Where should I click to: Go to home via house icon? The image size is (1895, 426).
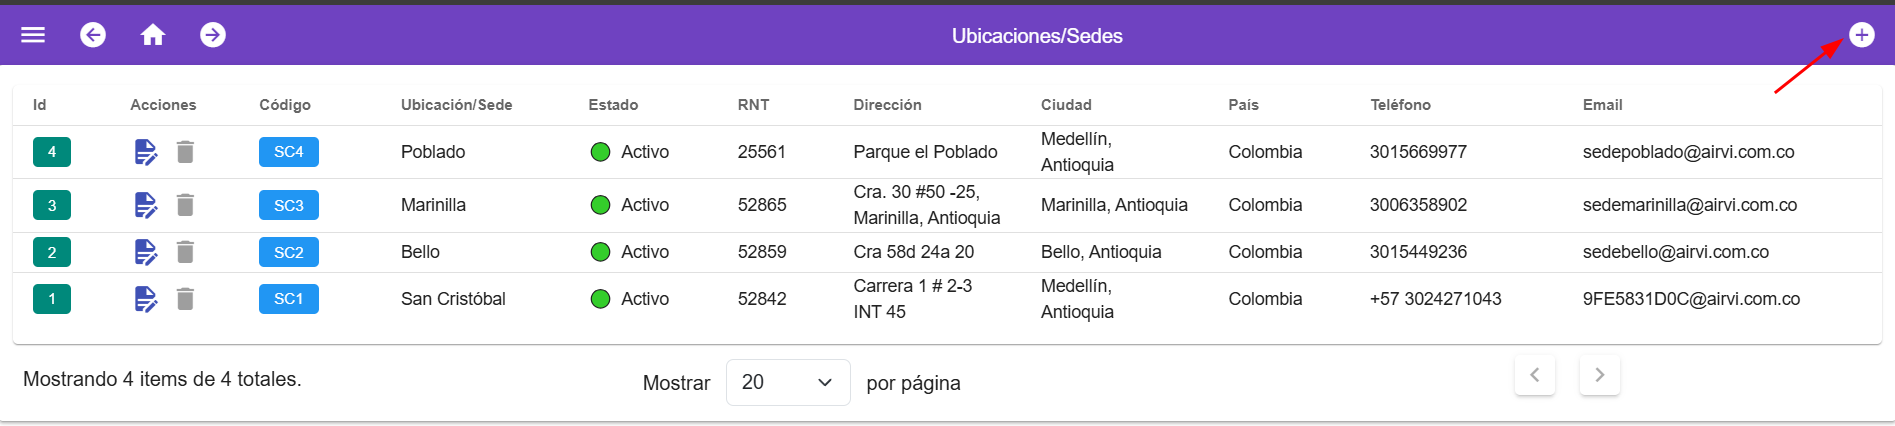click(x=153, y=35)
